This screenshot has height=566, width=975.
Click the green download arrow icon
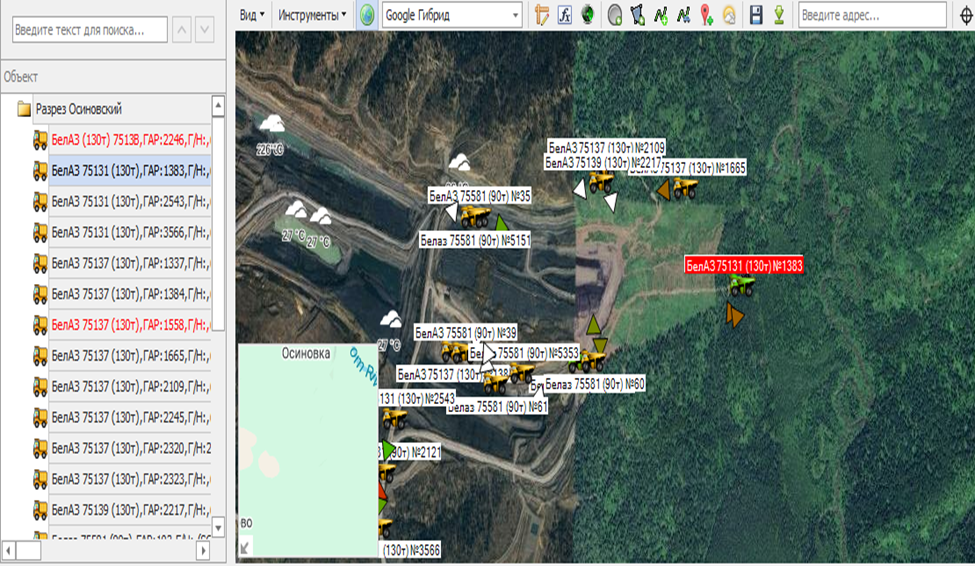(x=778, y=15)
